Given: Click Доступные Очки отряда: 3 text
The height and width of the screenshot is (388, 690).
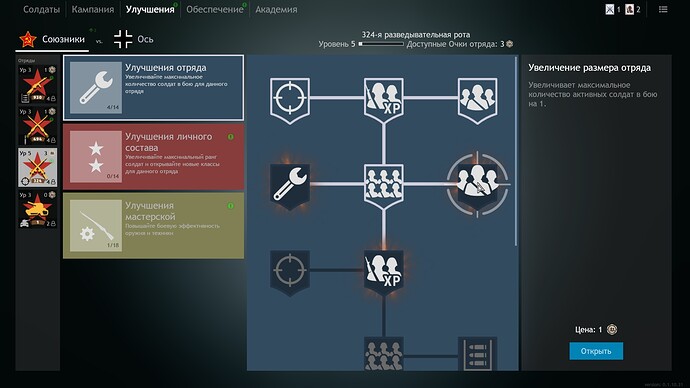Looking at the screenshot, I should click(x=455, y=44).
